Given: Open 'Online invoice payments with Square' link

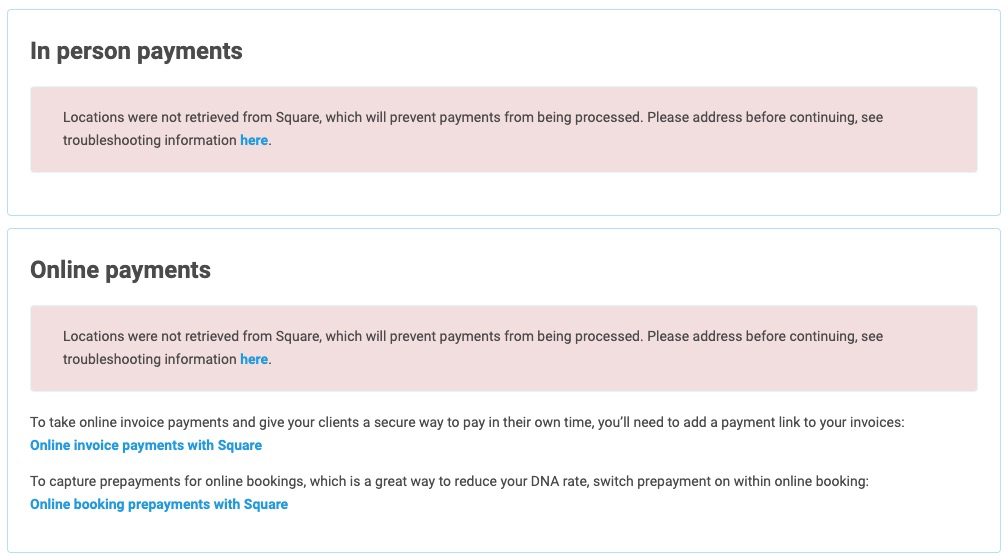Looking at the screenshot, I should 146,446.
